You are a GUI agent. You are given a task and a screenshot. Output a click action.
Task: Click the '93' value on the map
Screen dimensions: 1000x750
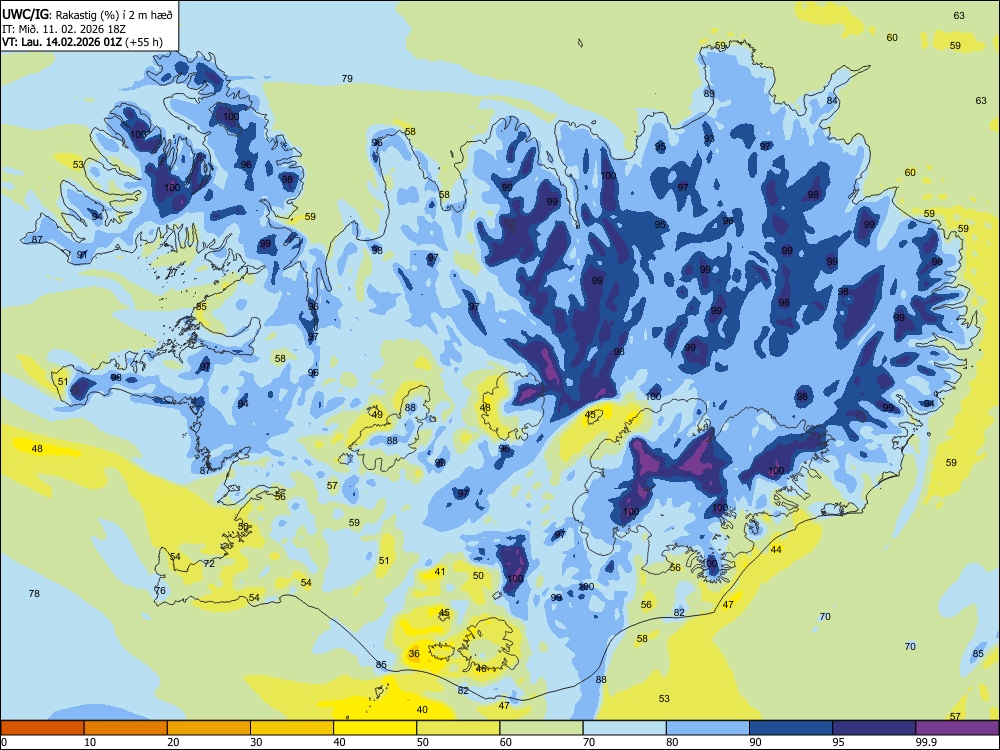point(709,138)
